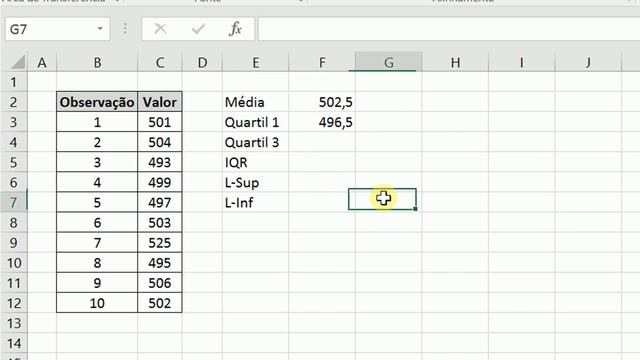Click cell with value 503
640x360 pixels.
click(160, 223)
